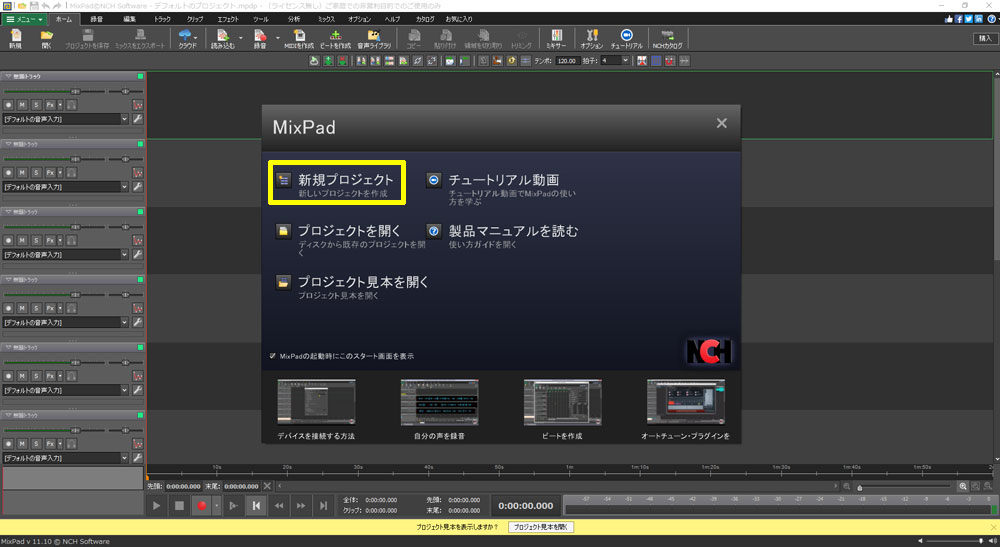1000x547 pixels.
Task: Click the ビートを作成 beat maker icon
Action: [335, 38]
